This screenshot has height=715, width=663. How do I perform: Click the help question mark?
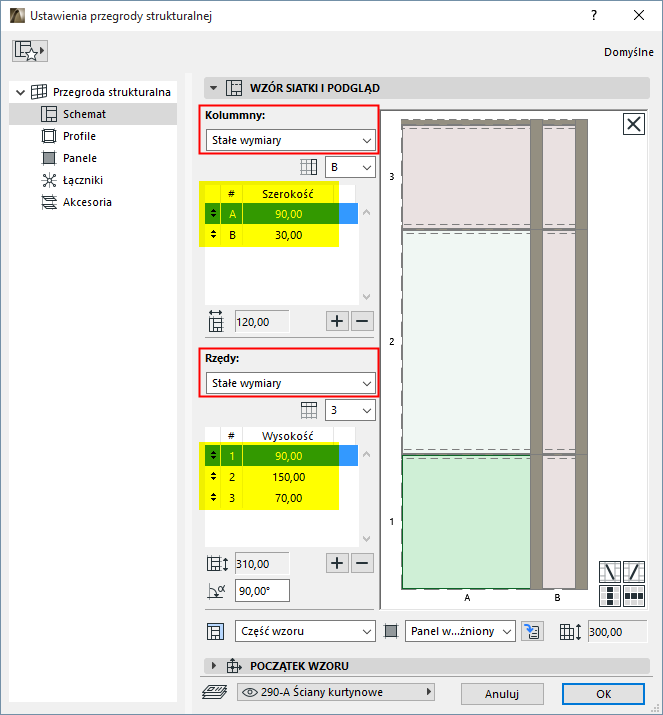(x=594, y=16)
